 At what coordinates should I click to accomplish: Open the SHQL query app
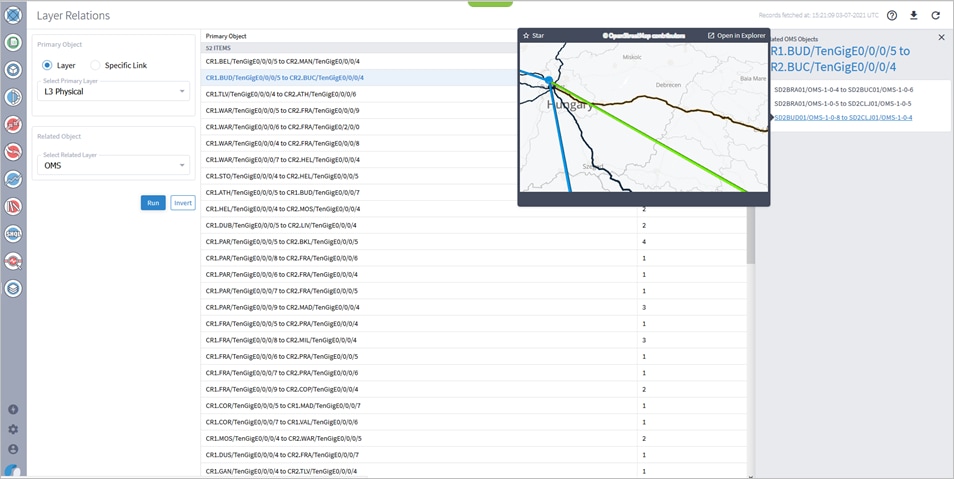coord(13,234)
